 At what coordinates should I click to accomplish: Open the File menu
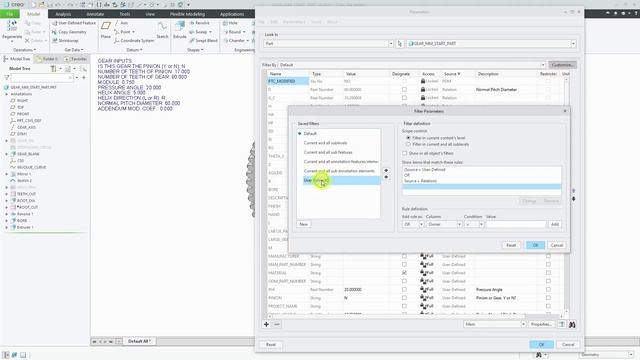click(x=10, y=14)
